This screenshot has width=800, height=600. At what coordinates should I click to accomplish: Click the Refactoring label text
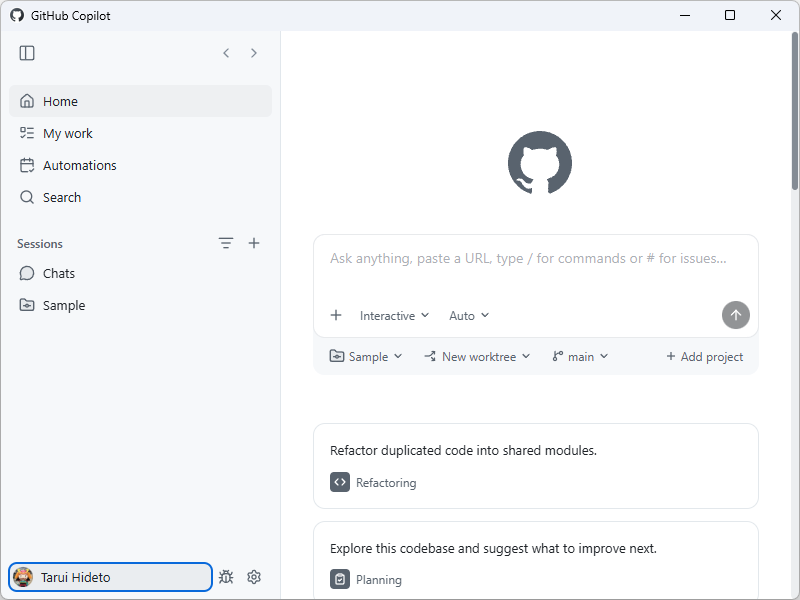(x=386, y=483)
